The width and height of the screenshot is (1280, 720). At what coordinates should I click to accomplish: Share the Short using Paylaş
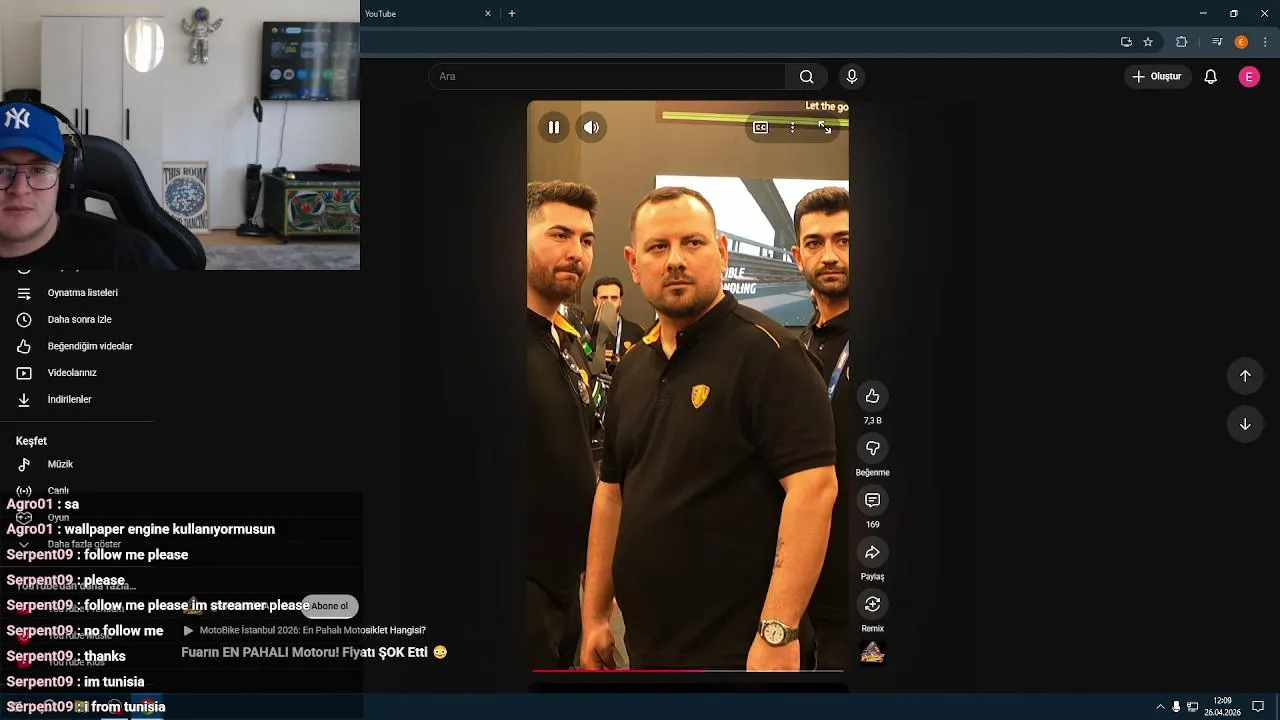[872, 552]
